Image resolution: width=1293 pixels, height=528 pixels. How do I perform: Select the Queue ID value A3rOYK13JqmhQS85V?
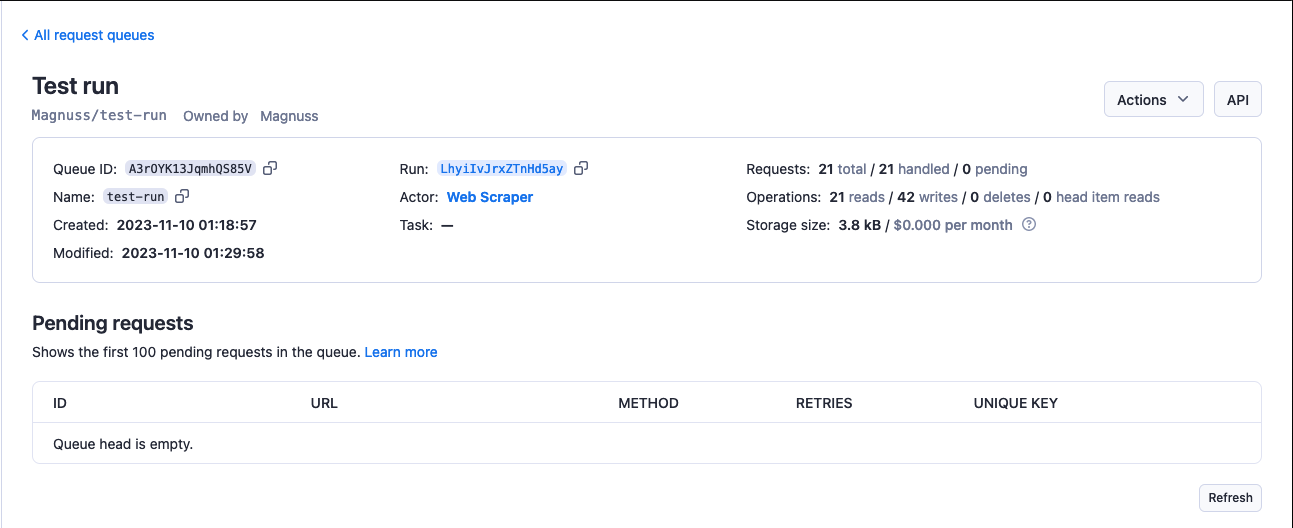[190, 169]
